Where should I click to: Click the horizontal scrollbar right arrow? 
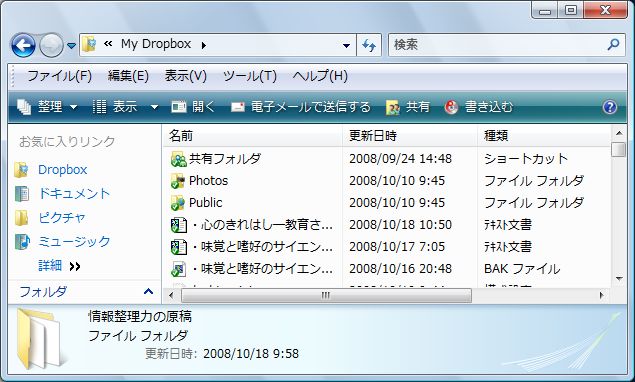(601, 296)
